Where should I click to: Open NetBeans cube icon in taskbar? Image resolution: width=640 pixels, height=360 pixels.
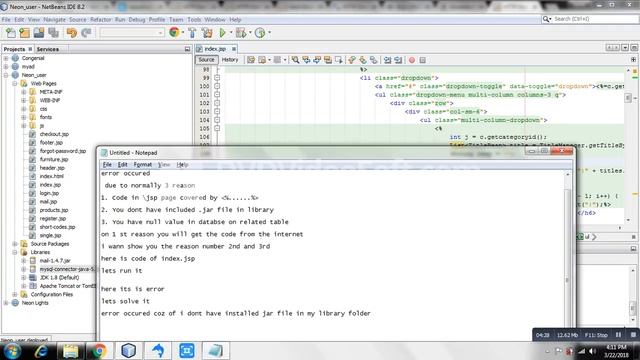coord(128,351)
